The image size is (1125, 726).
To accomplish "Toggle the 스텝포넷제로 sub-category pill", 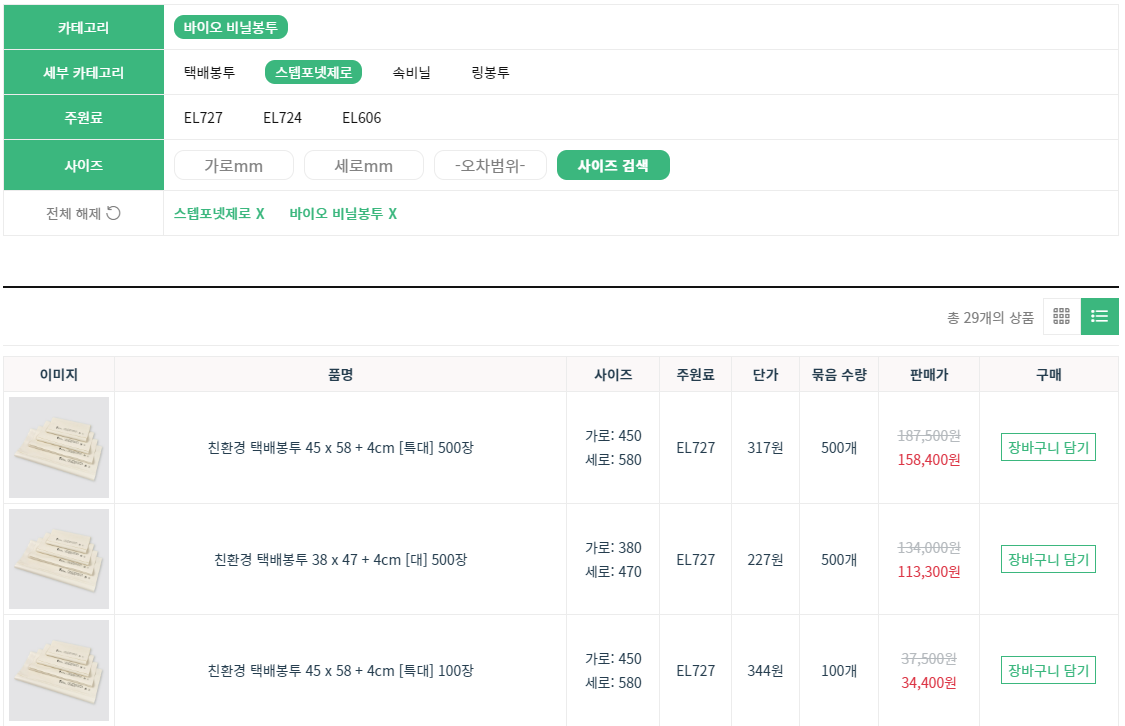I will point(313,72).
